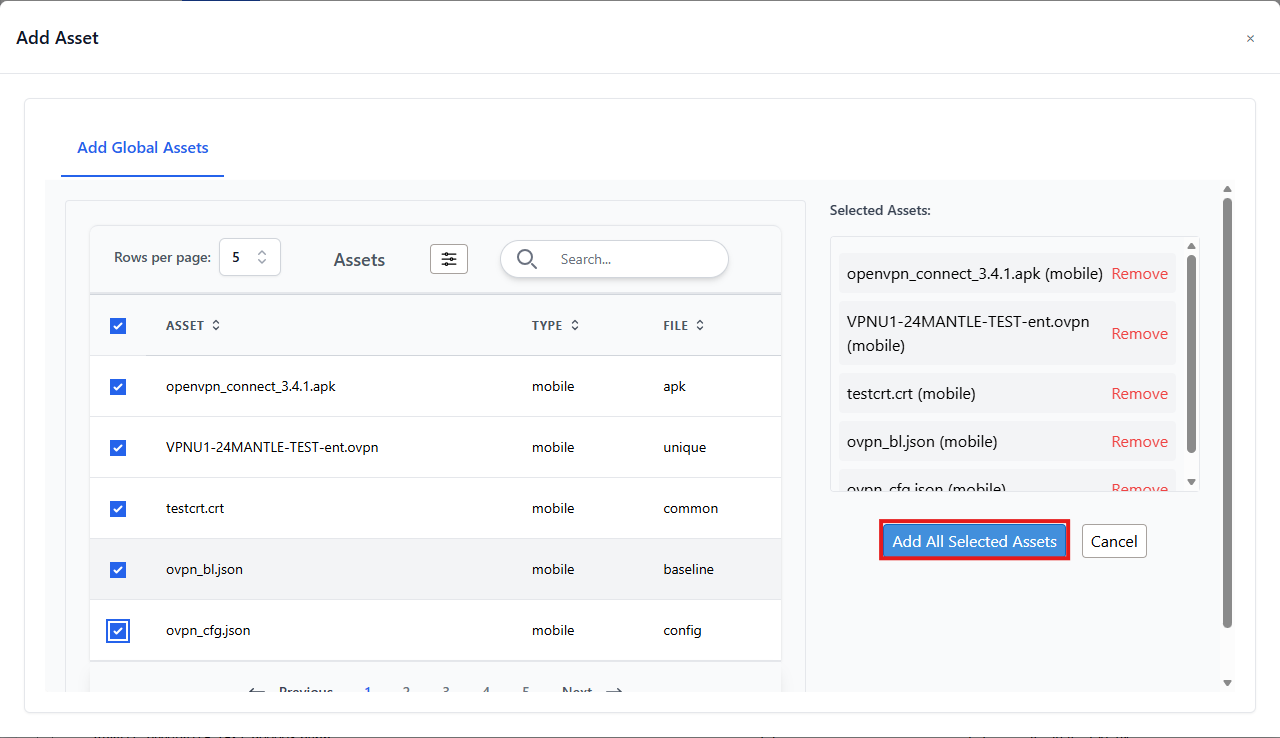1280x738 pixels.
Task: Click 'ovpn_bl.json (mobile)' in selected assets
Action: (x=922, y=442)
